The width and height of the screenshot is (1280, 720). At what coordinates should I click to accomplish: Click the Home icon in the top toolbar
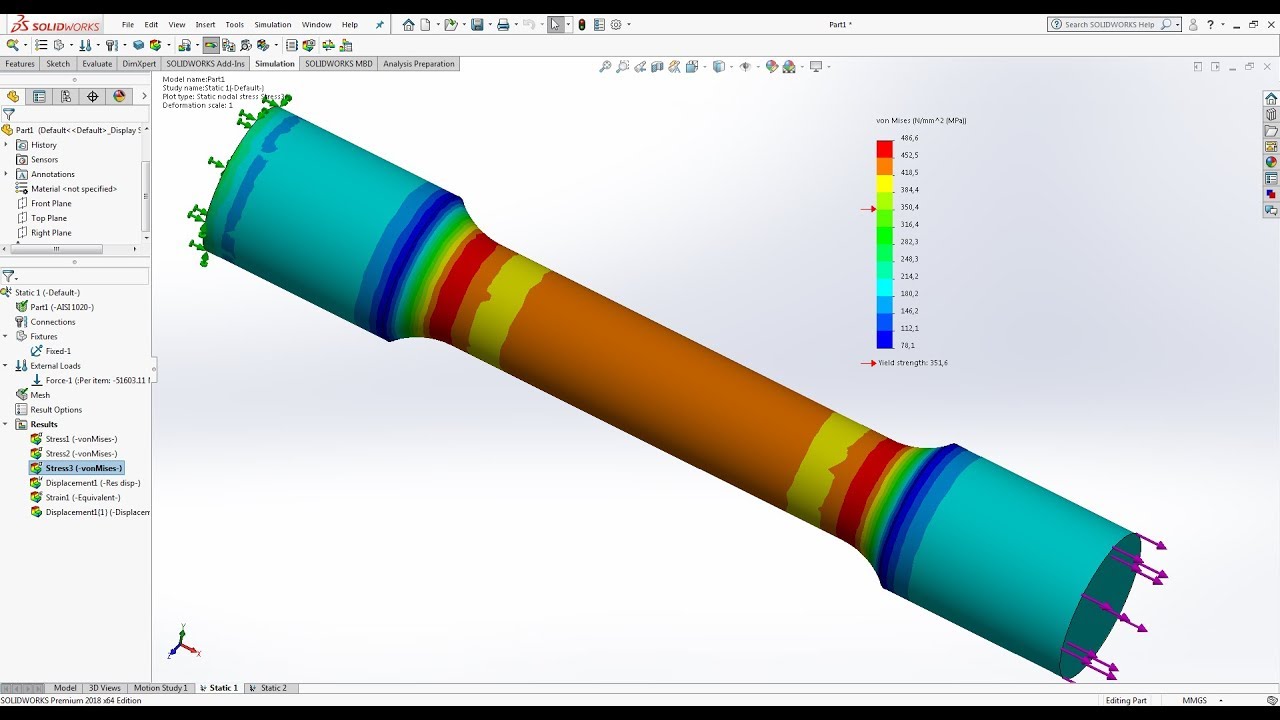408,24
